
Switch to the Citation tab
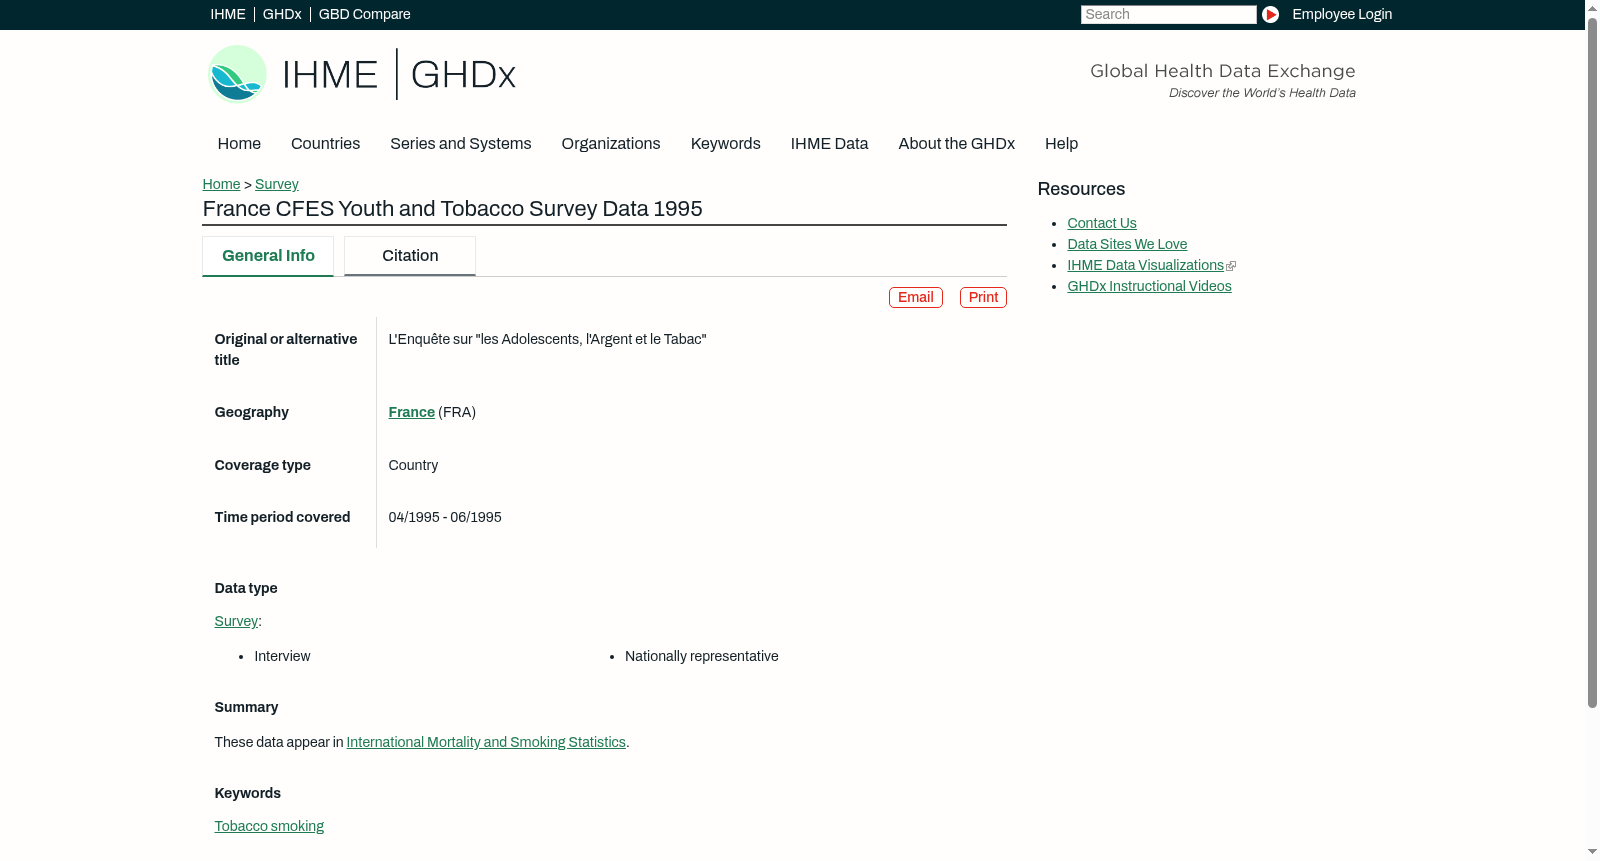(410, 256)
